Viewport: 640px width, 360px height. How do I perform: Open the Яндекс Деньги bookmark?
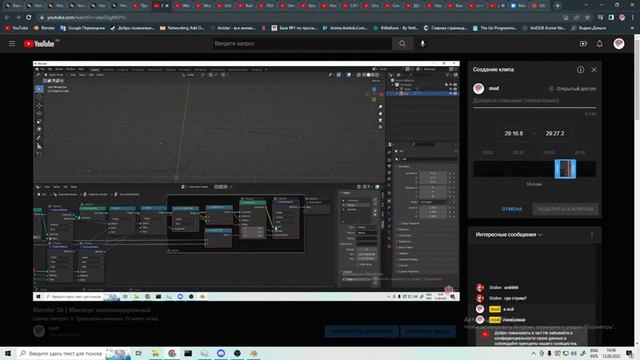[x=588, y=28]
